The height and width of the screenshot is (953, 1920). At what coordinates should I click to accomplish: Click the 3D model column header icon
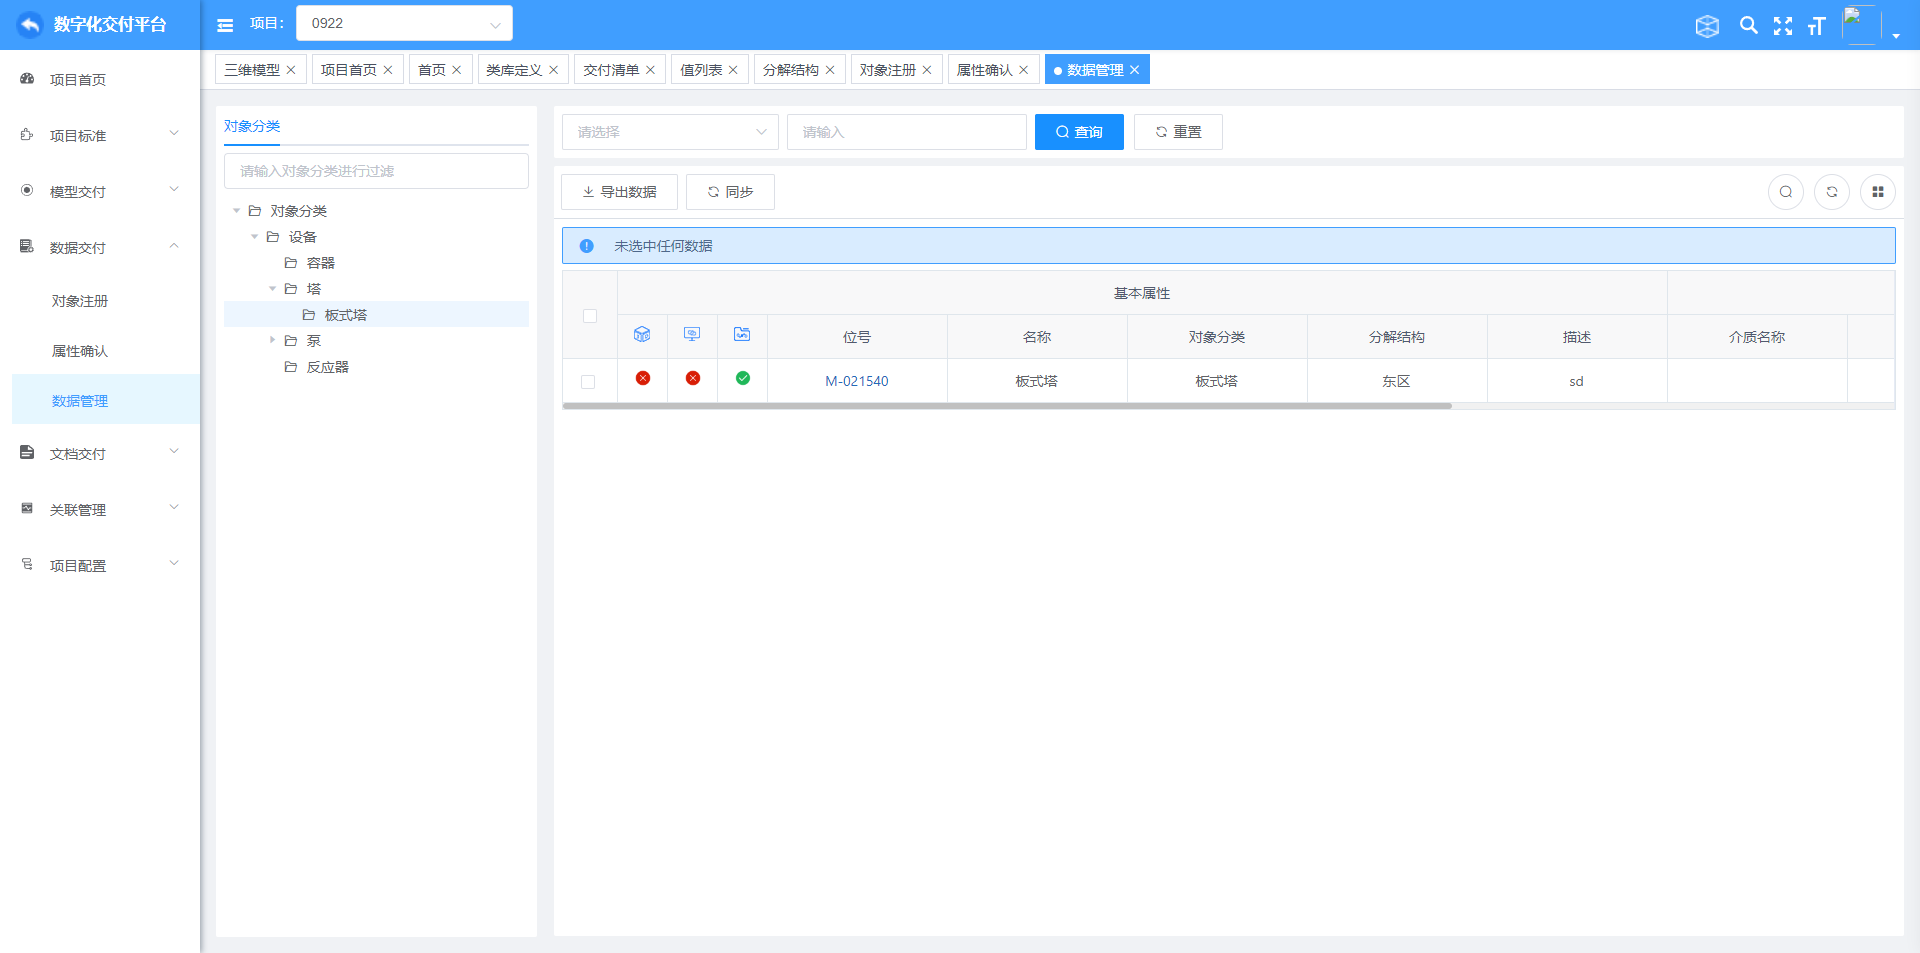[642, 334]
